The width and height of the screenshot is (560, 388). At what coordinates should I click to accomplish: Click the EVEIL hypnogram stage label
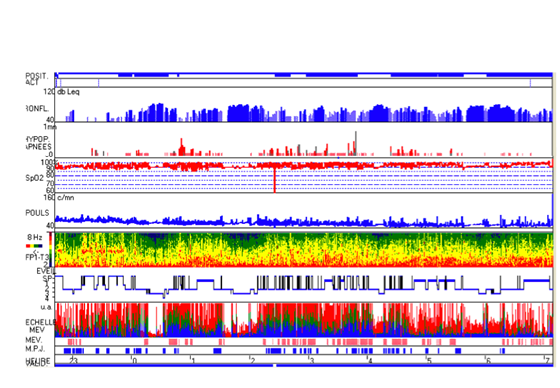[x=46, y=272]
